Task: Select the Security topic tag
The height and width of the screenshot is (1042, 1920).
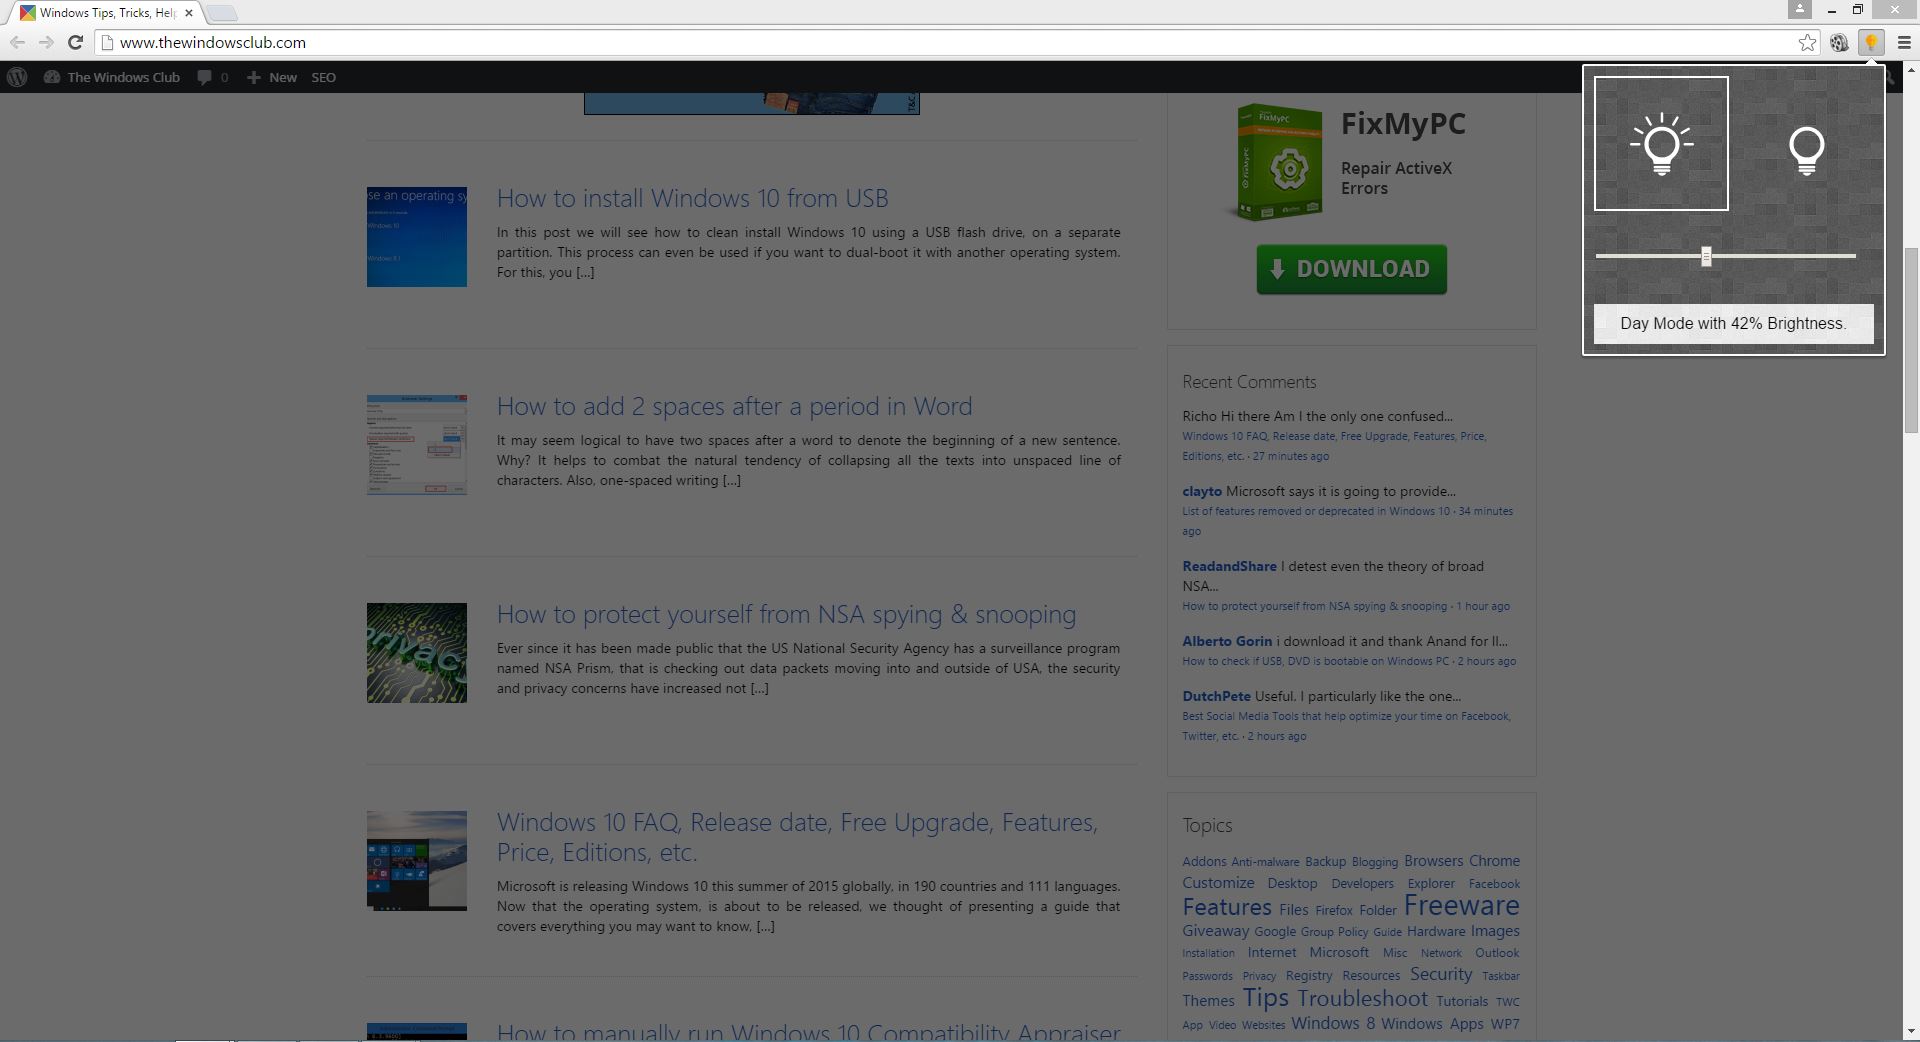Action: point(1441,974)
